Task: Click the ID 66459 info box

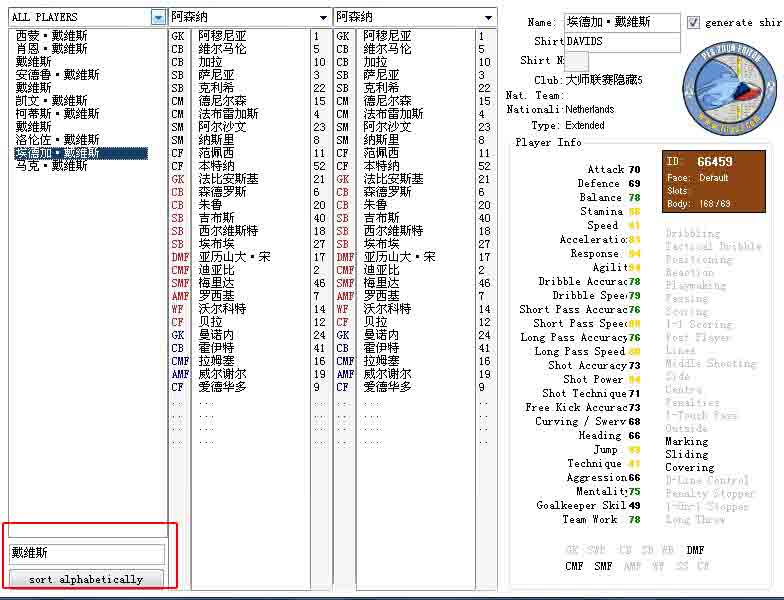Action: [x=714, y=182]
